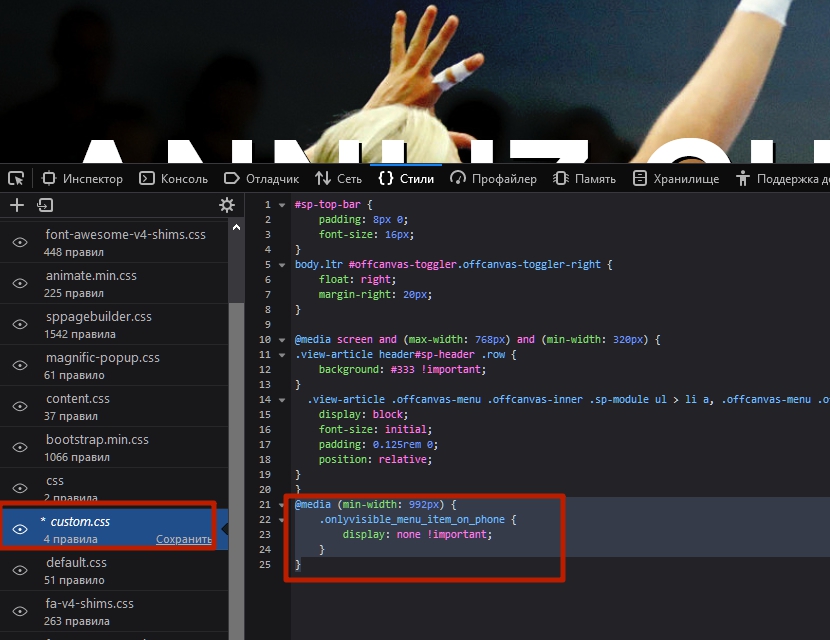Click the Инспектор panel icon
Image resolution: width=830 pixels, height=640 pixels.
coord(49,179)
